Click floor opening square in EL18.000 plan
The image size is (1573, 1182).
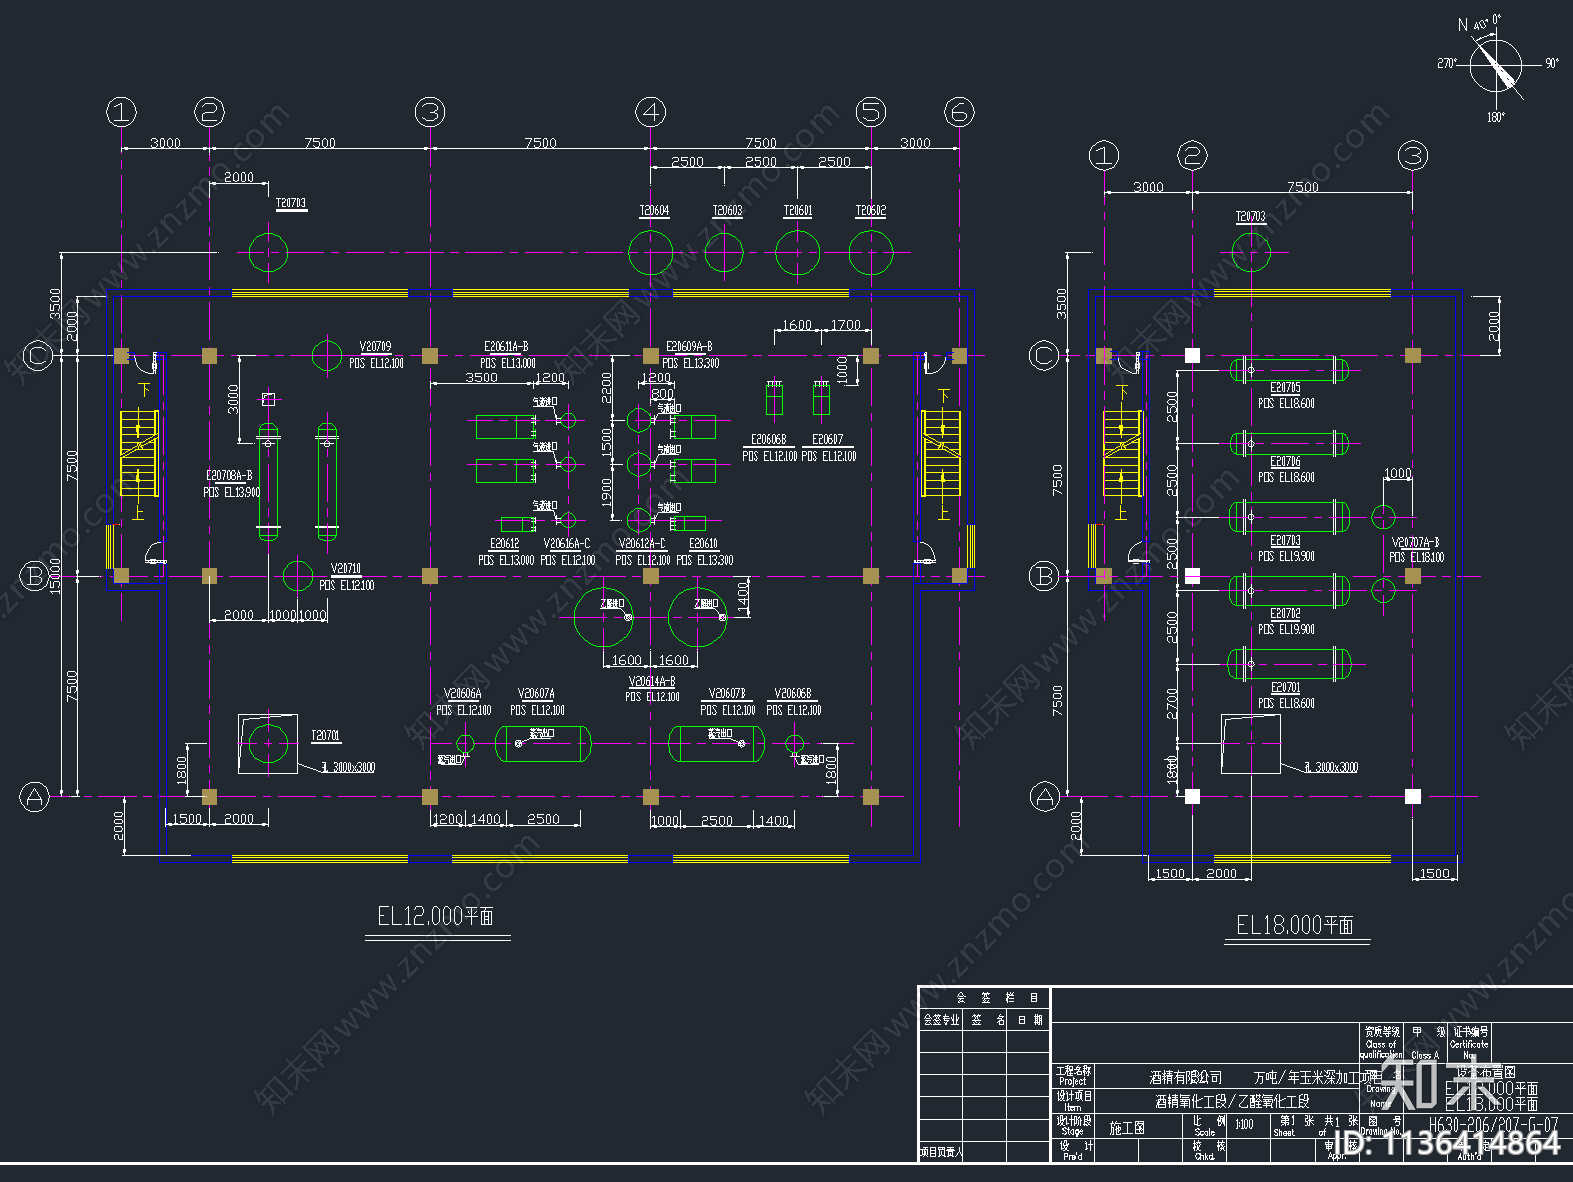pos(1251,744)
